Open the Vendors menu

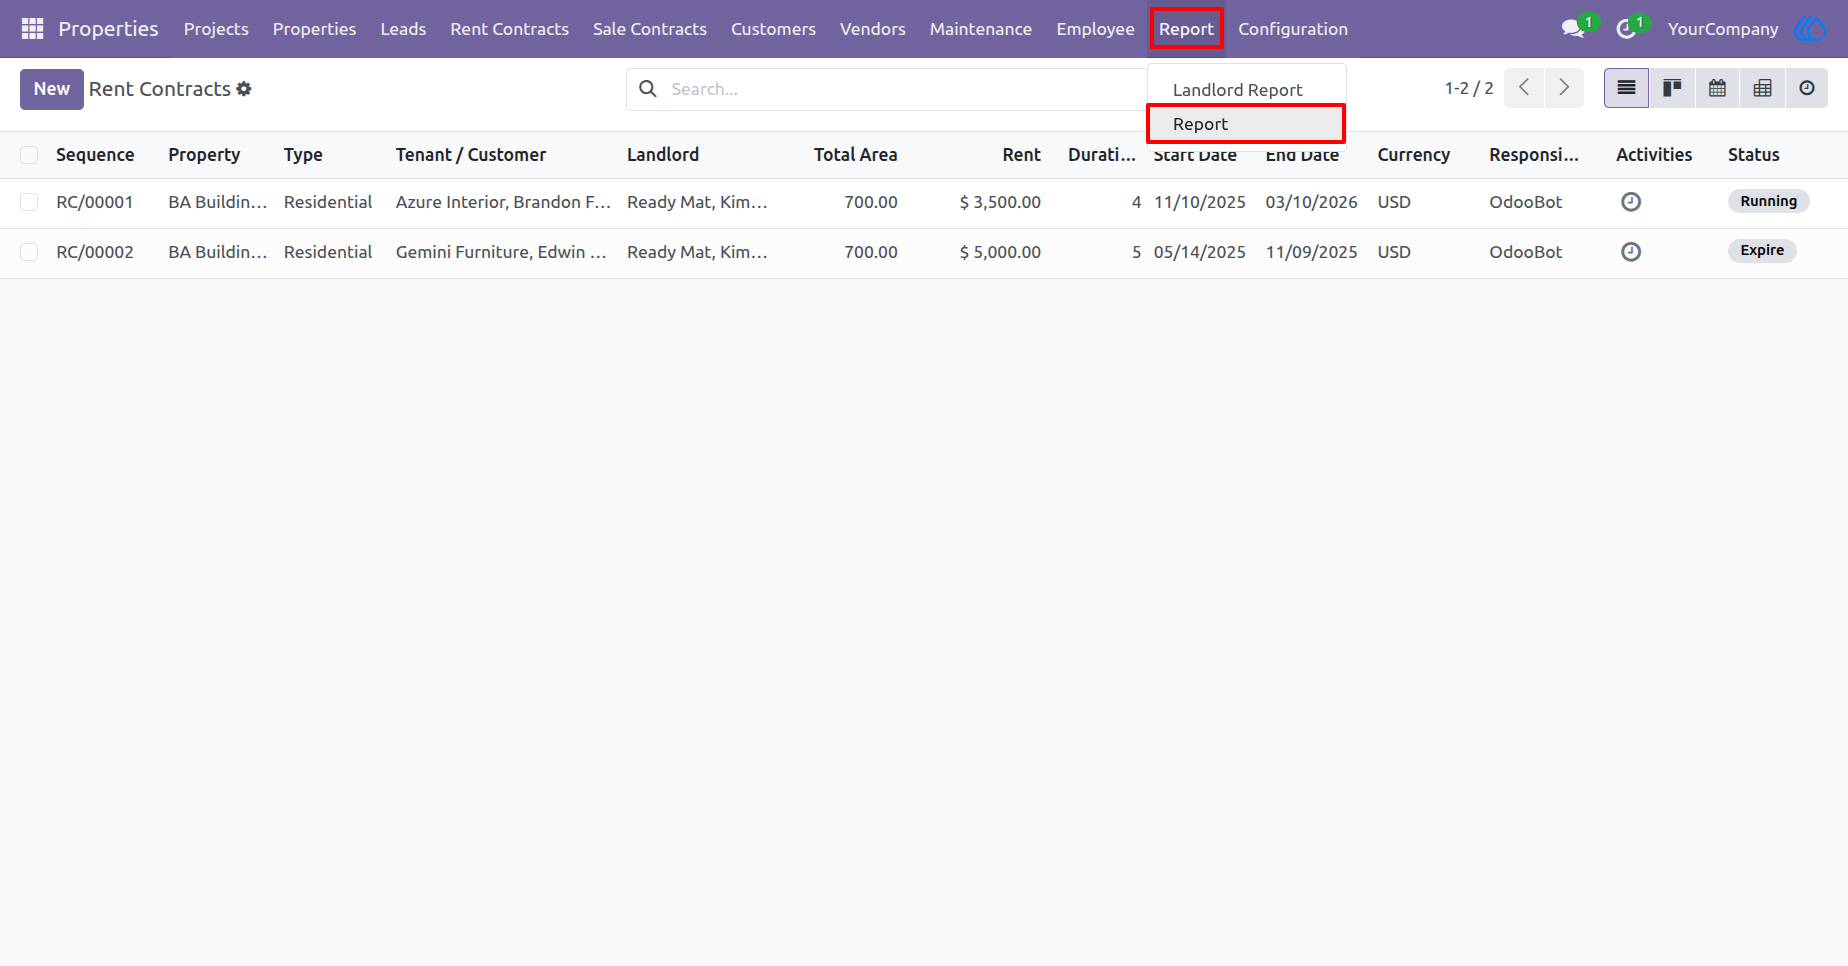coord(873,29)
